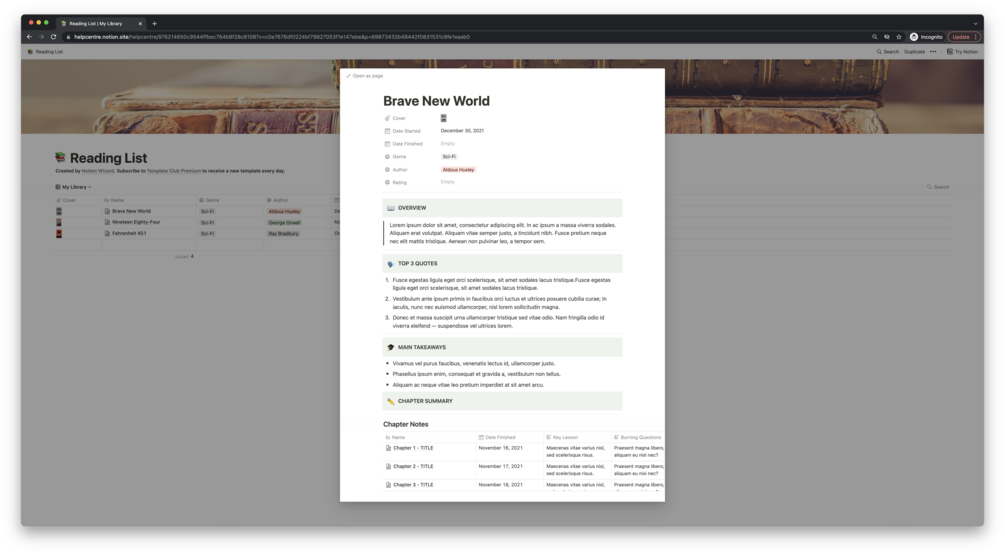Bookmark this page with the star icon
Viewport: 1005px width, 554px height.
pos(899,37)
